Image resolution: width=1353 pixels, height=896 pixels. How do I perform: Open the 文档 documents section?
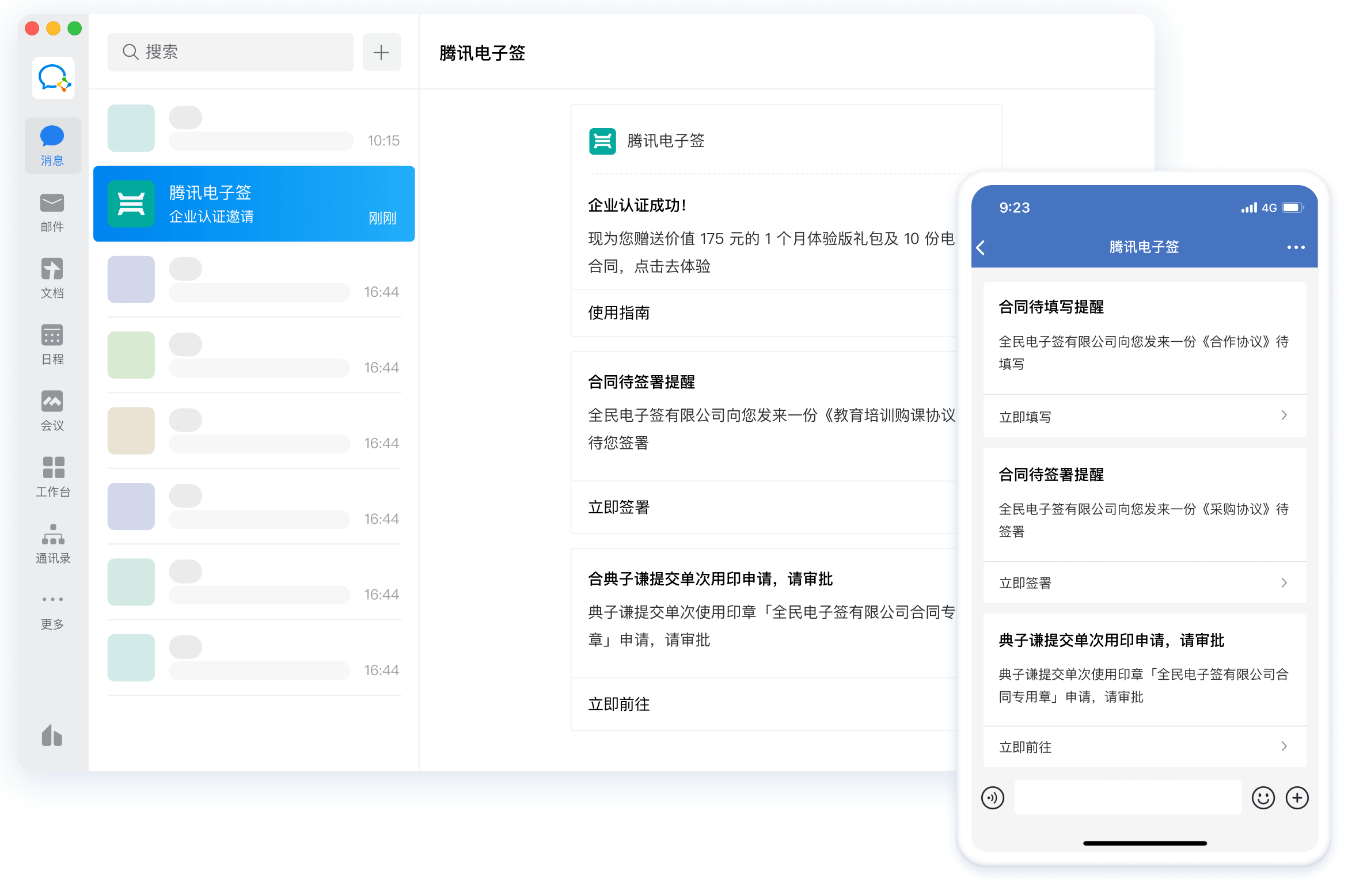click(52, 278)
